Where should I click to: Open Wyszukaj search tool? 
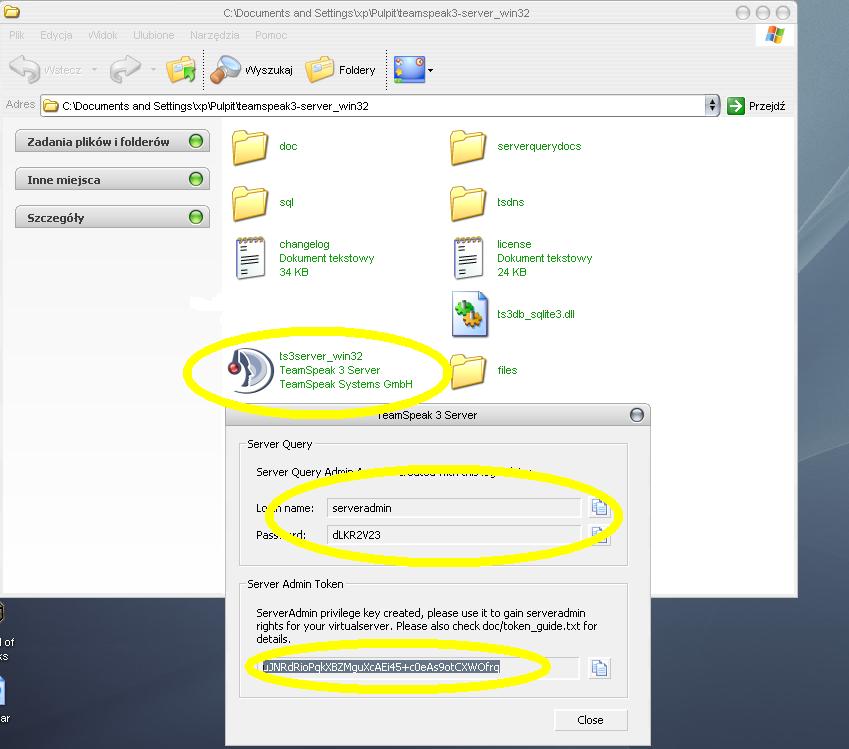[252, 70]
